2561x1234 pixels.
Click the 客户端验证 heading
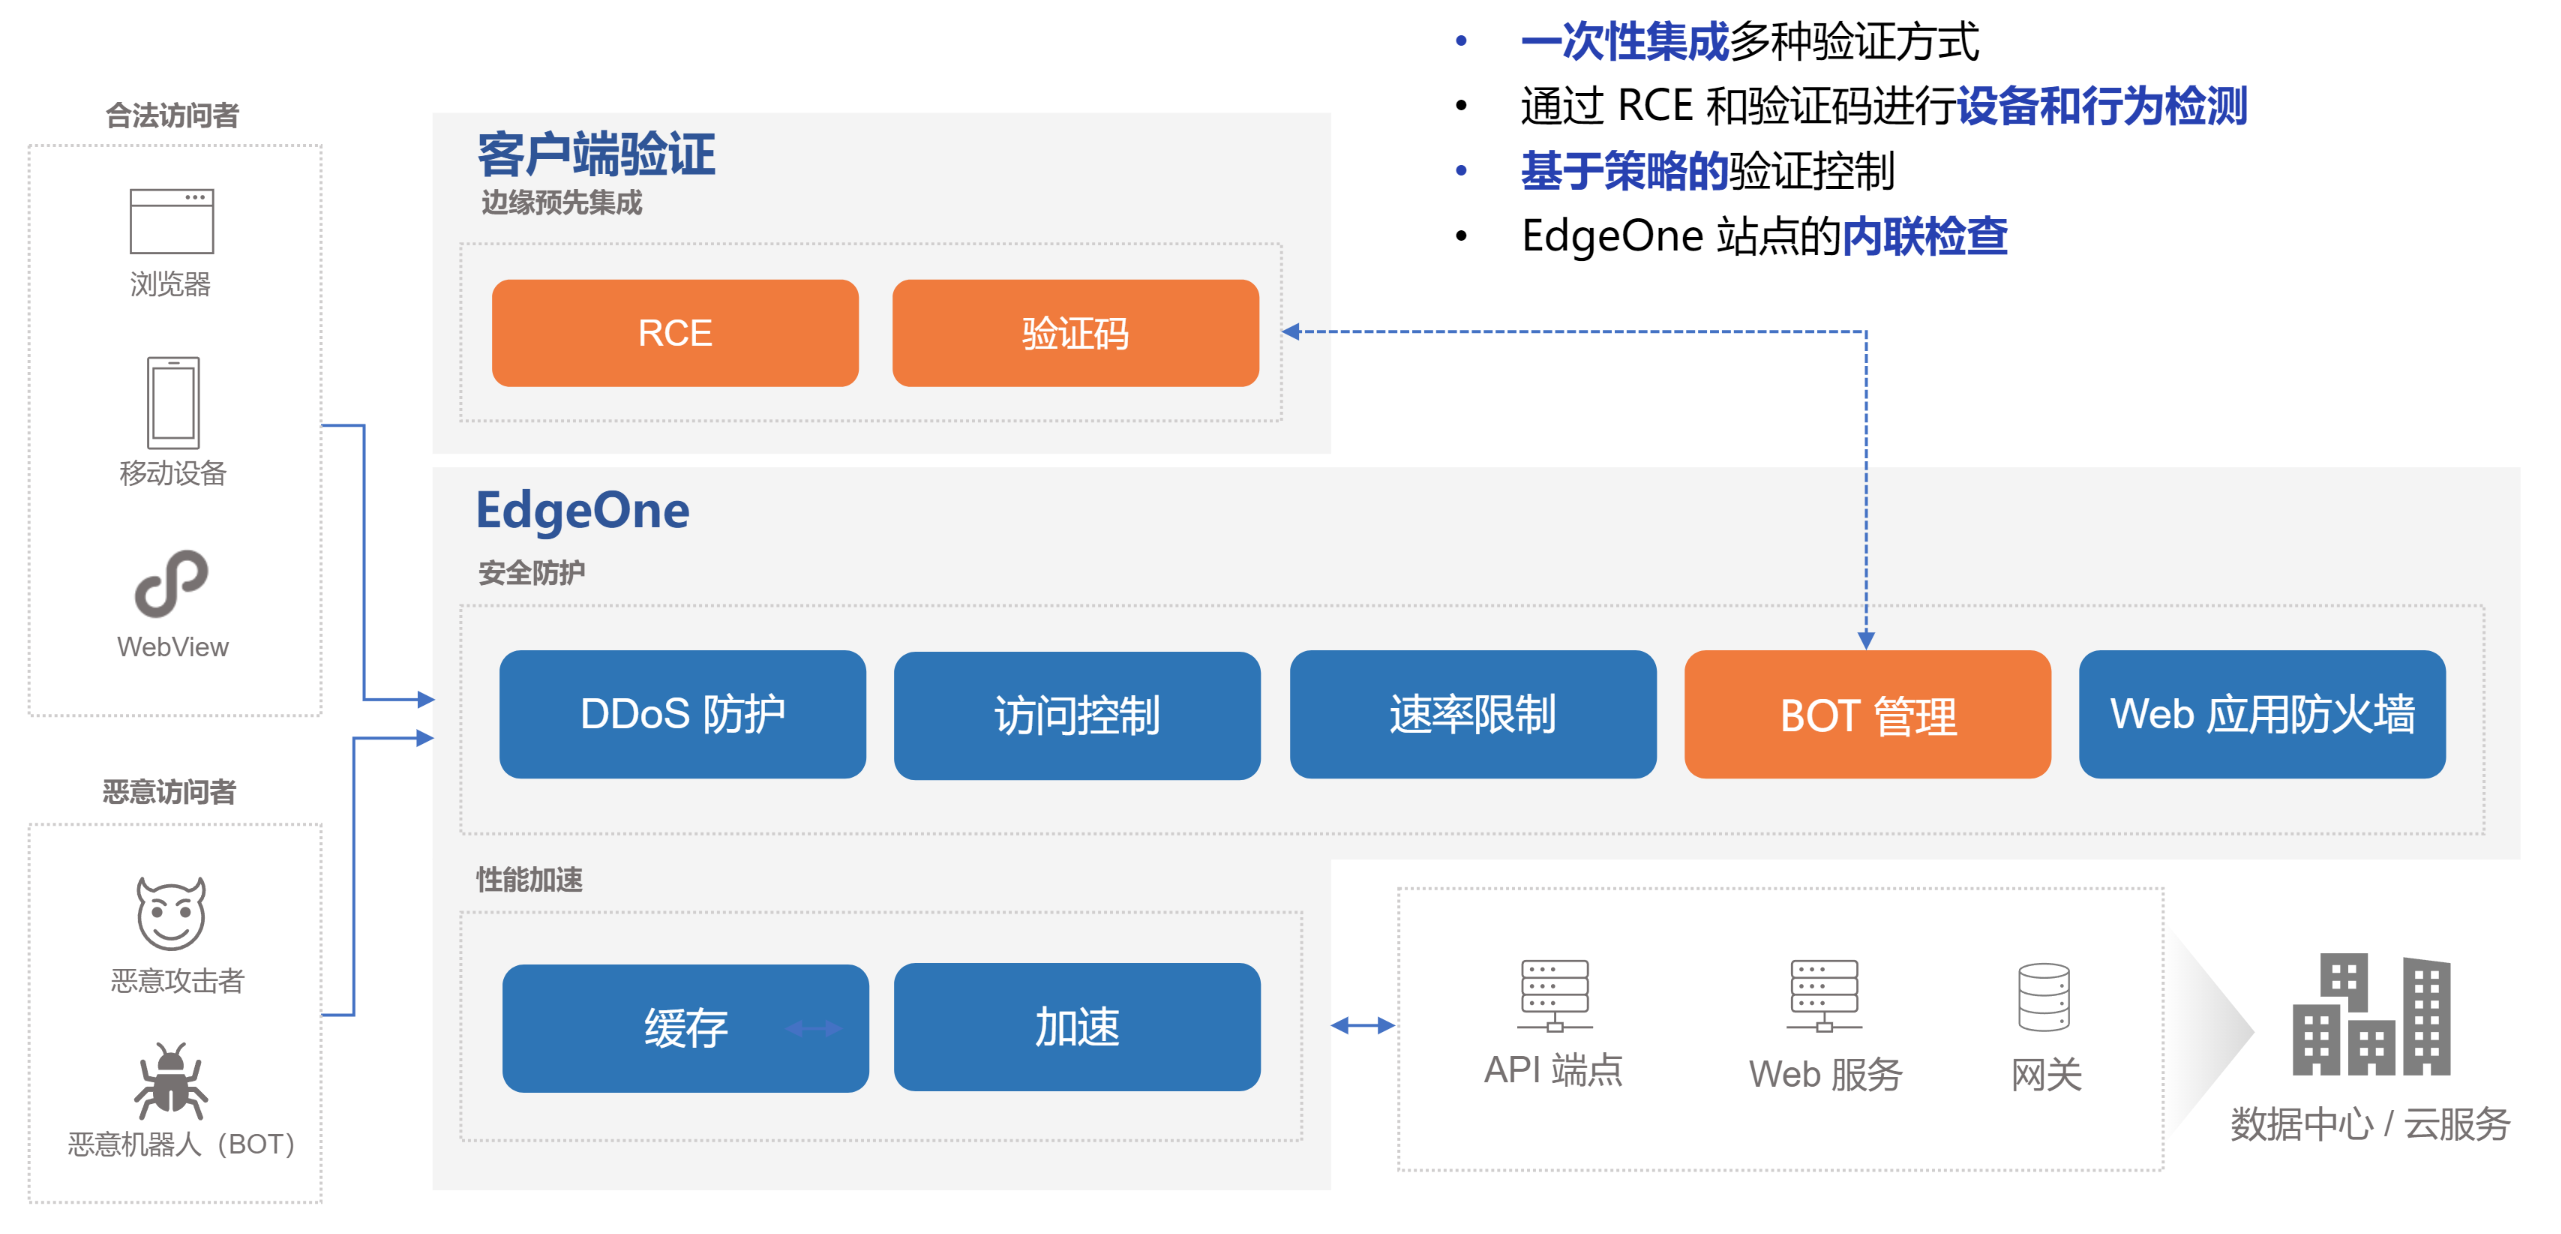click(596, 154)
